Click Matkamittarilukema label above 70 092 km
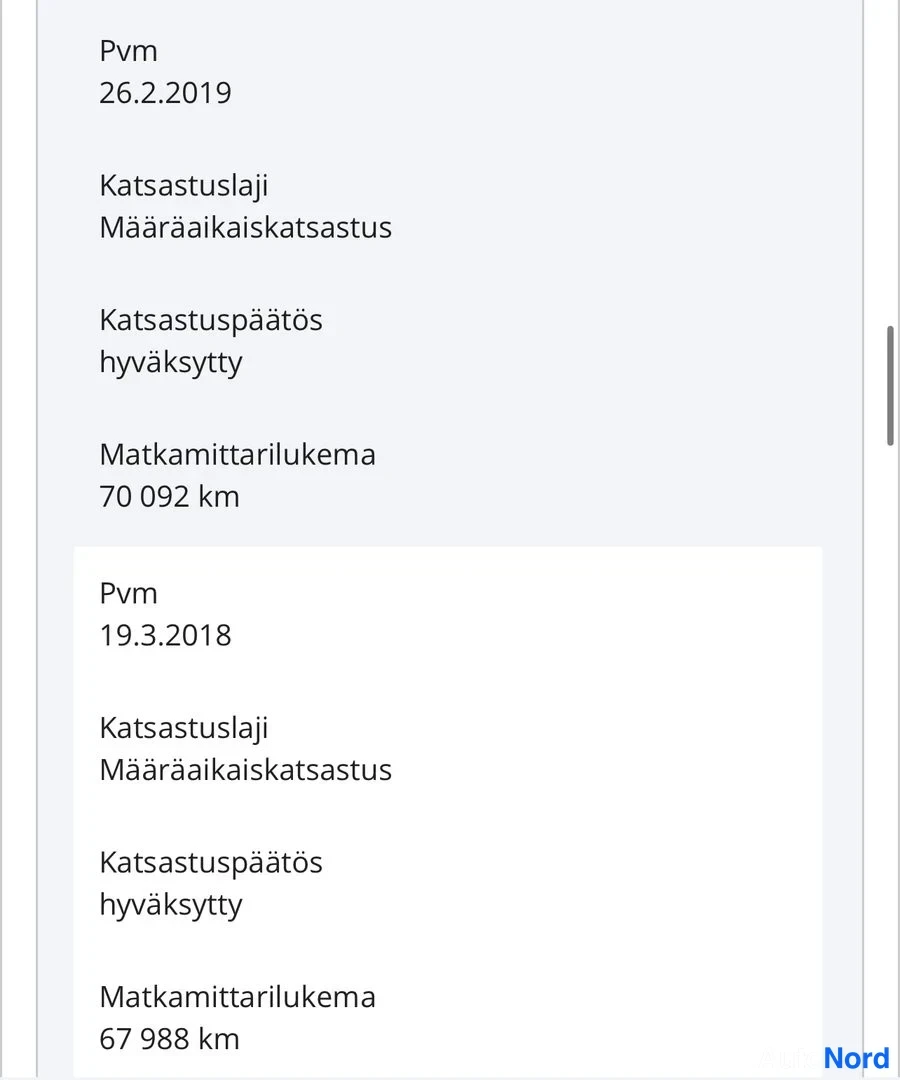Image resolution: width=900 pixels, height=1080 pixels. [238, 455]
